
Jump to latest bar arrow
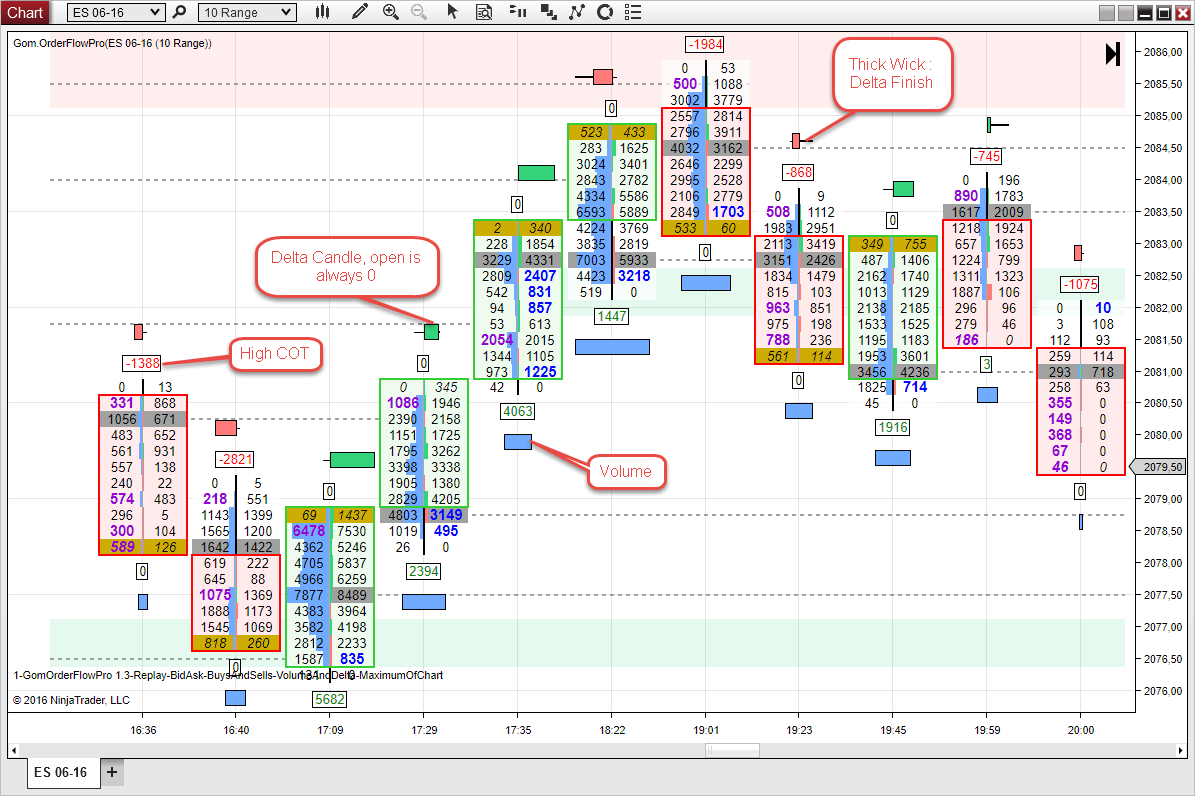[1113, 54]
